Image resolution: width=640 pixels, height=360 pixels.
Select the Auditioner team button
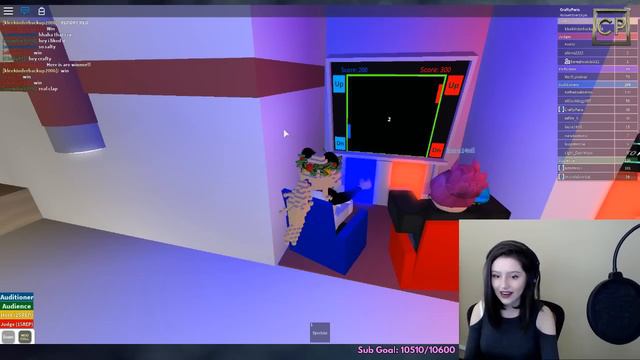17,297
